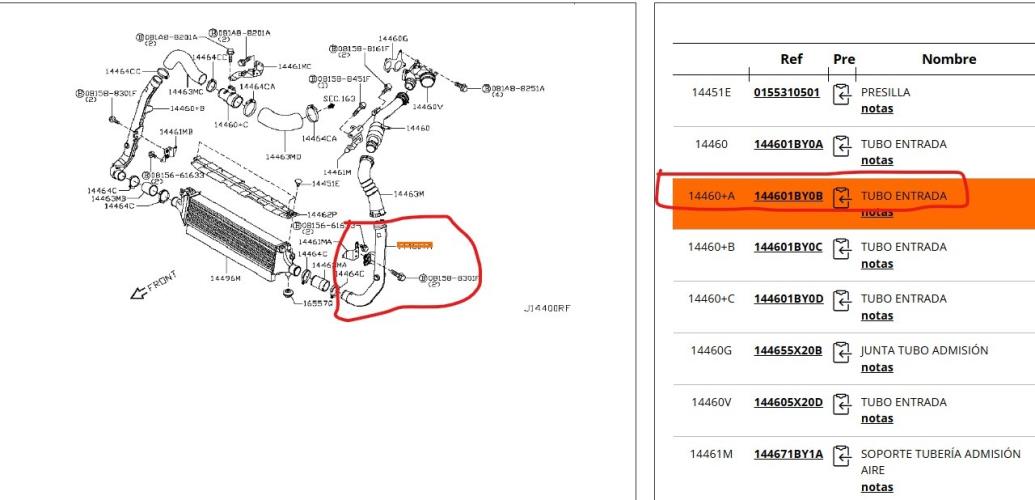Open part reference 144671BY1A
Viewport: 1035px width, 500px height.
coord(788,454)
